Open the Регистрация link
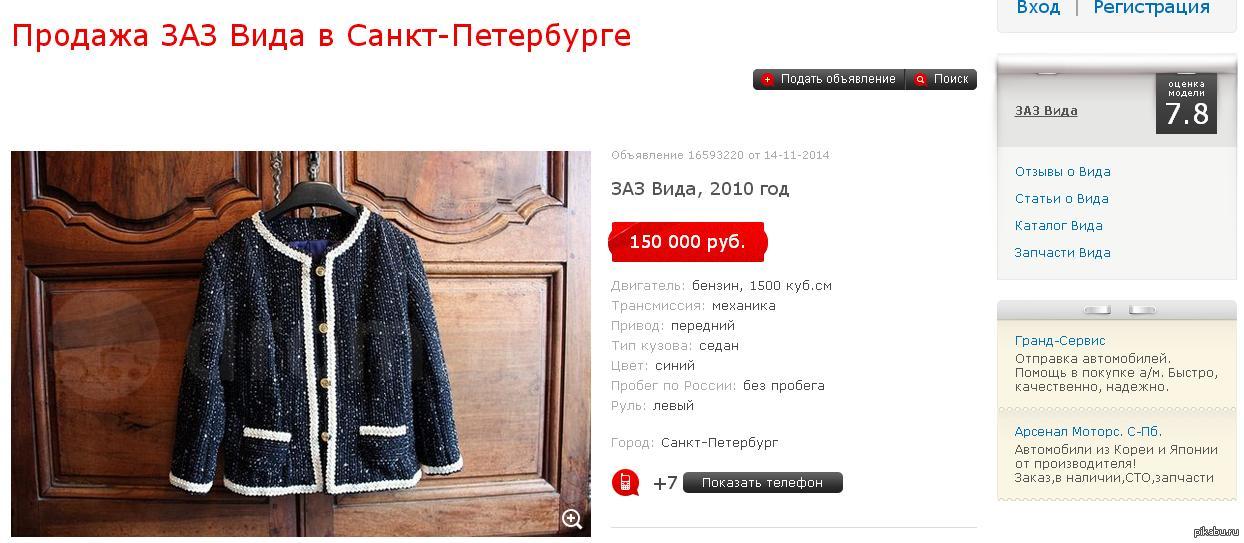 tap(1151, 8)
